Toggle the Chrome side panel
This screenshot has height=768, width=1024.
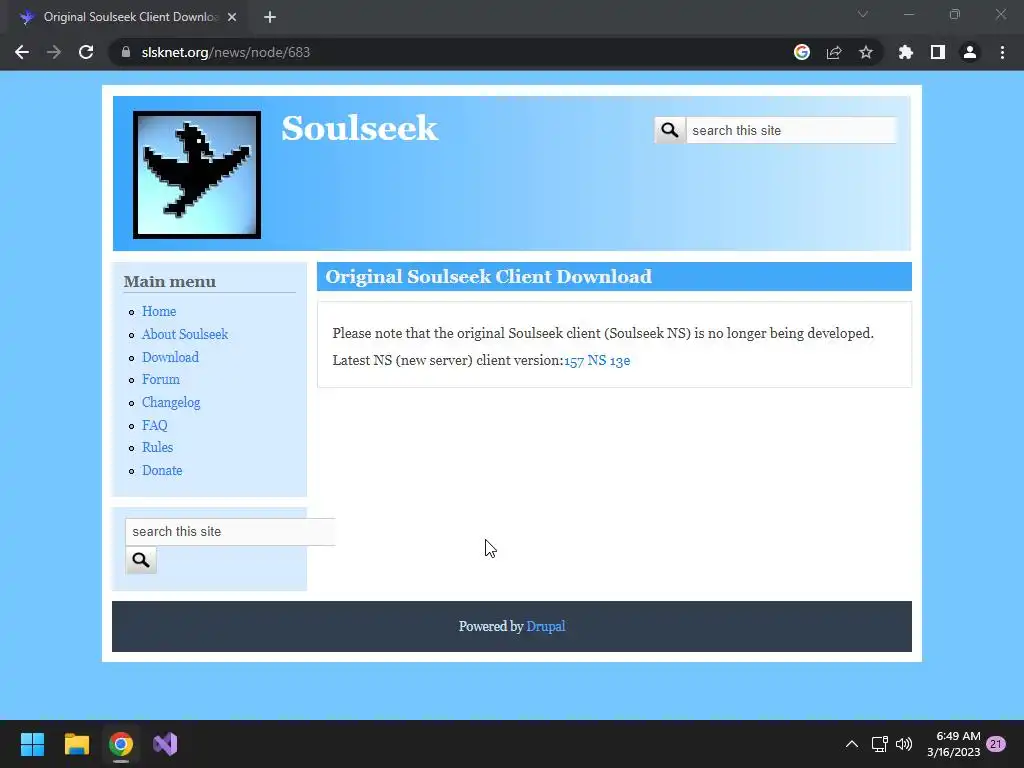tap(938, 52)
